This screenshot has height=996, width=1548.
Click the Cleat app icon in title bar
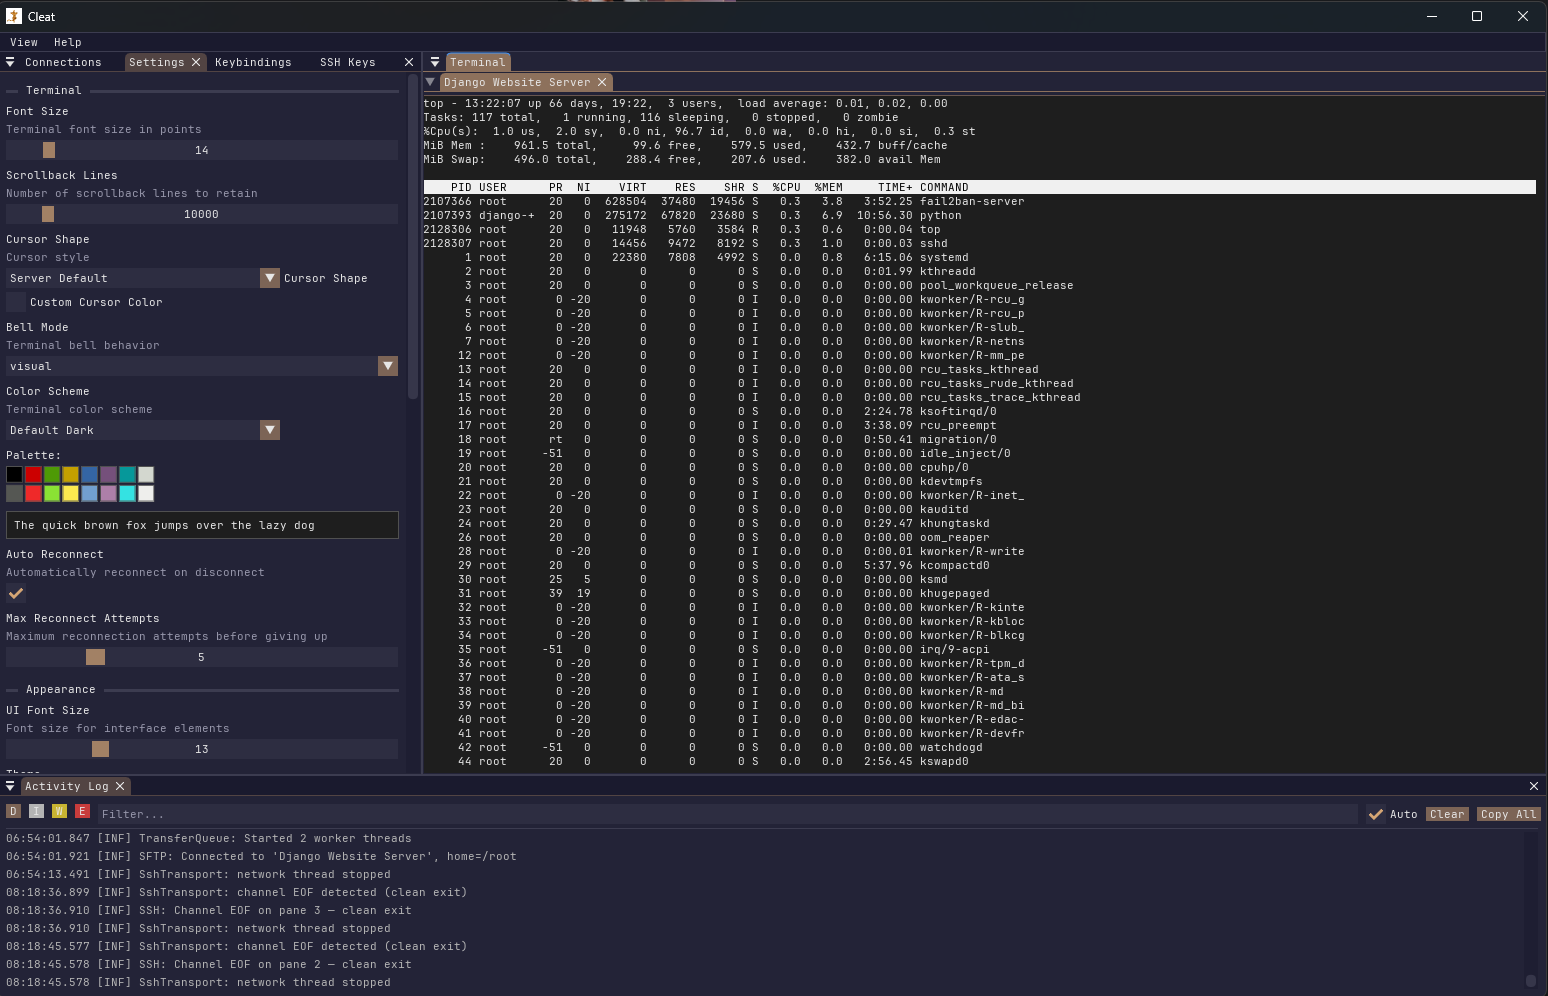tap(14, 16)
